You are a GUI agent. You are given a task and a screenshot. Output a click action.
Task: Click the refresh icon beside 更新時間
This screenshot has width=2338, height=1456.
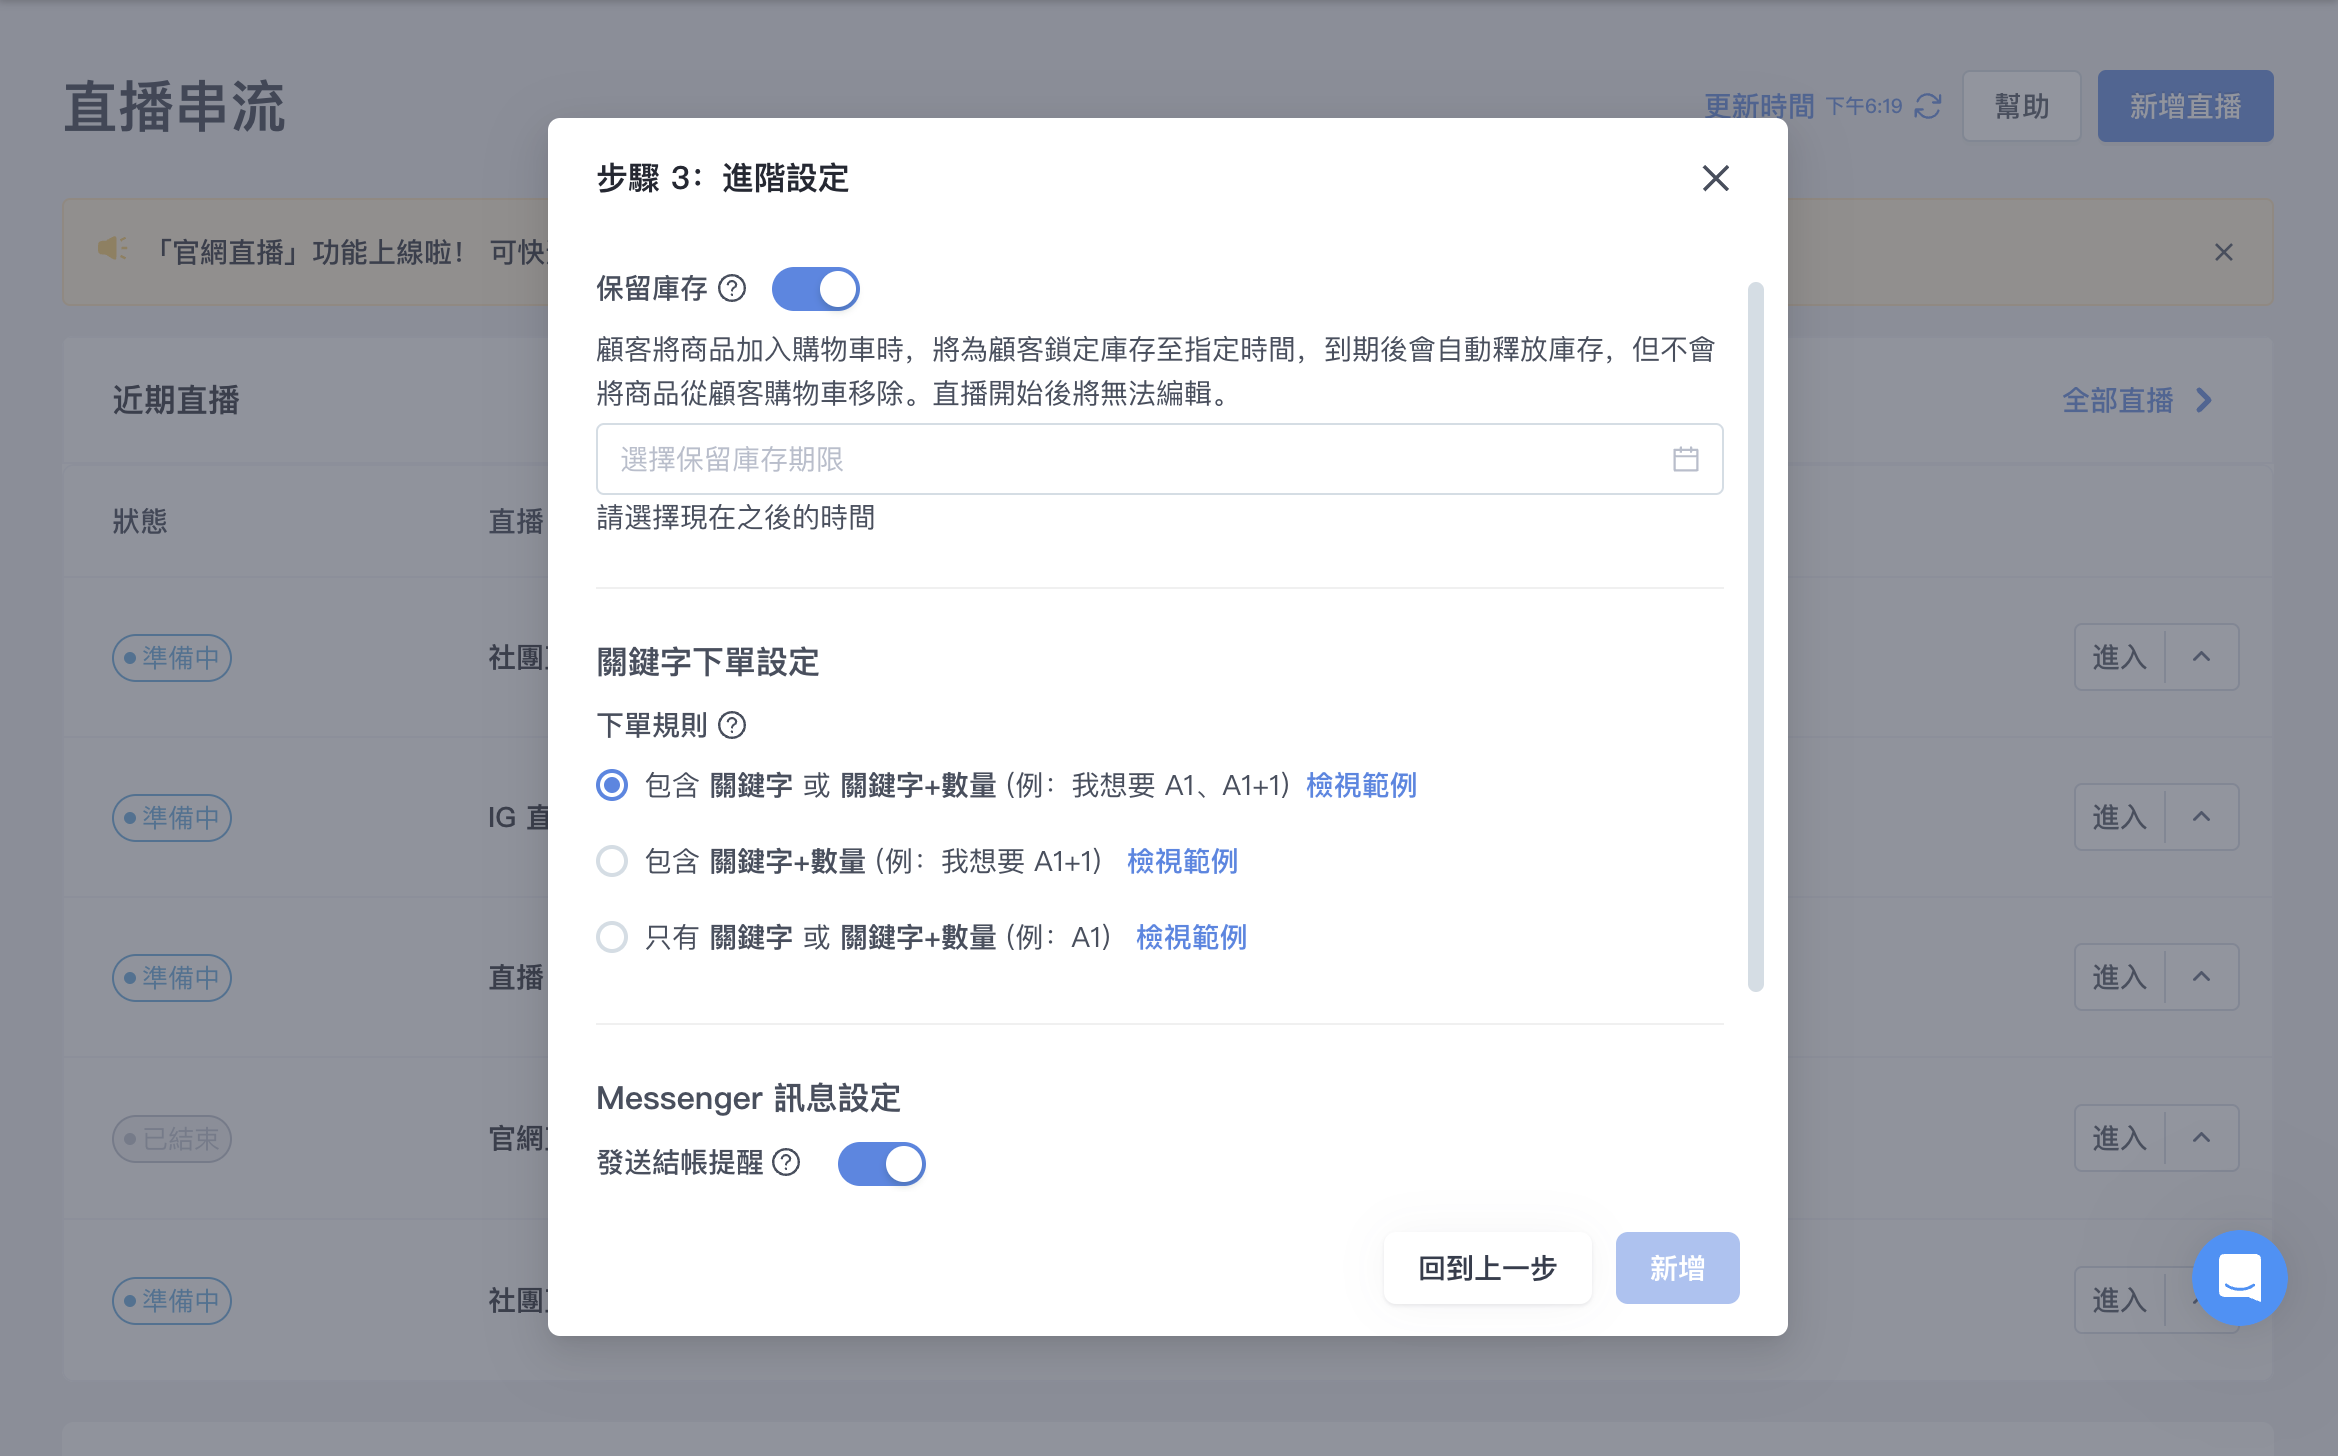coord(1927,106)
